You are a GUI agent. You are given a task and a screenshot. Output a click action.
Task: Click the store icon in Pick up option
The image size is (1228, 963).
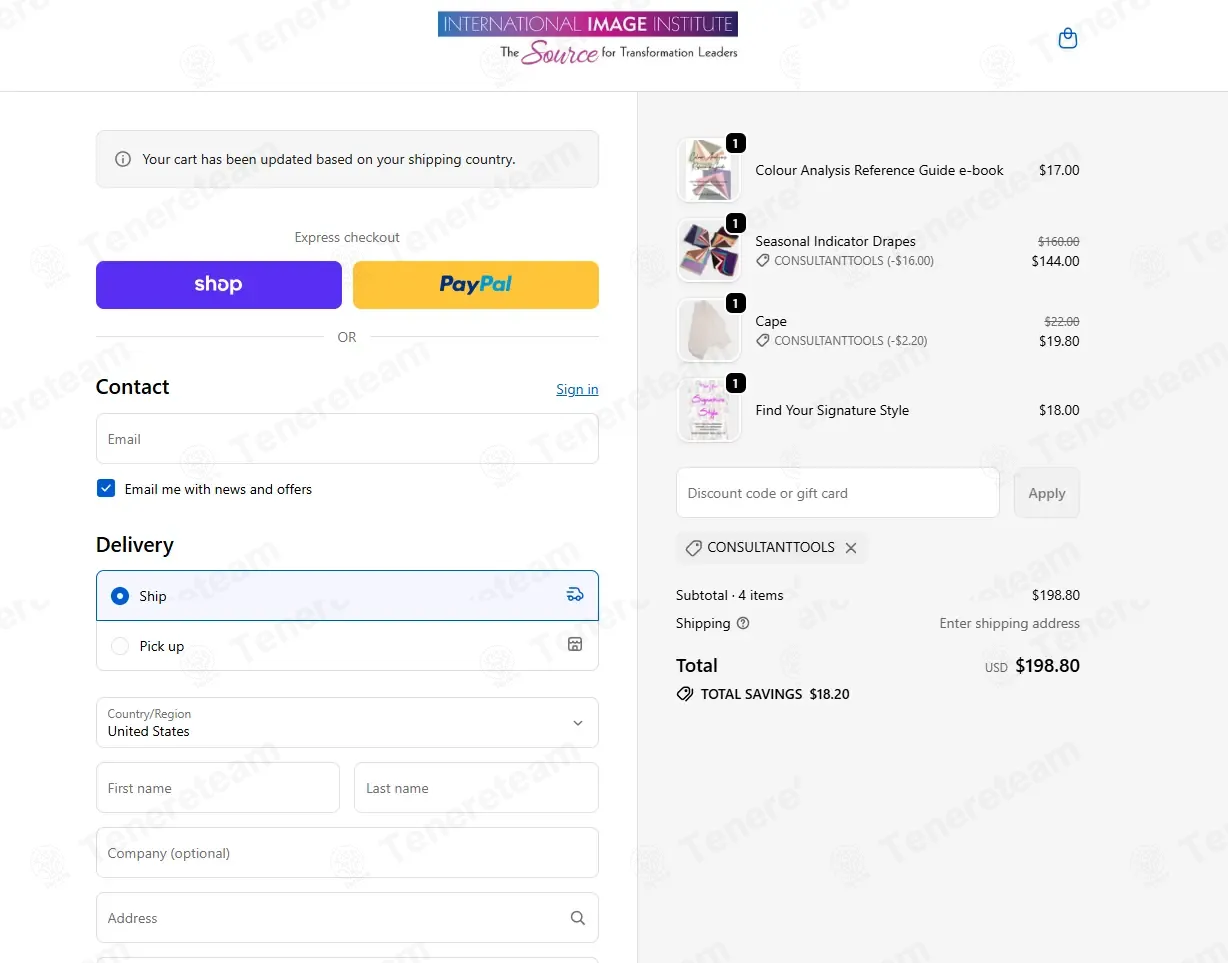(x=575, y=645)
